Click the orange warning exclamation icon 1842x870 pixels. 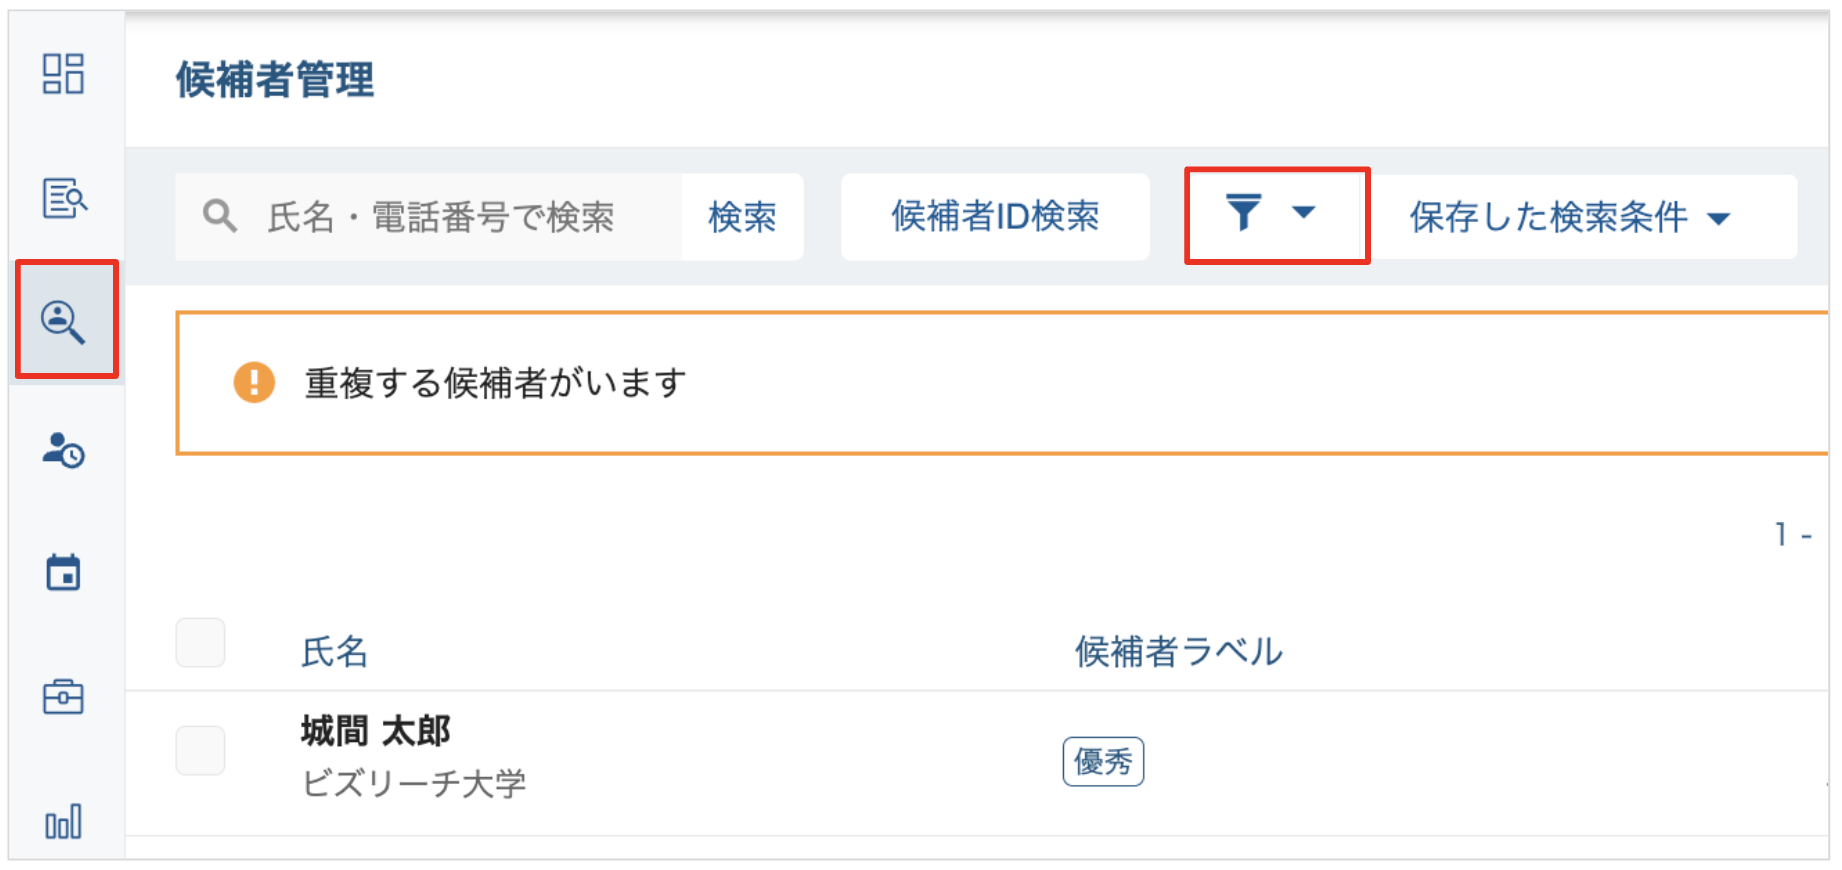(x=254, y=383)
